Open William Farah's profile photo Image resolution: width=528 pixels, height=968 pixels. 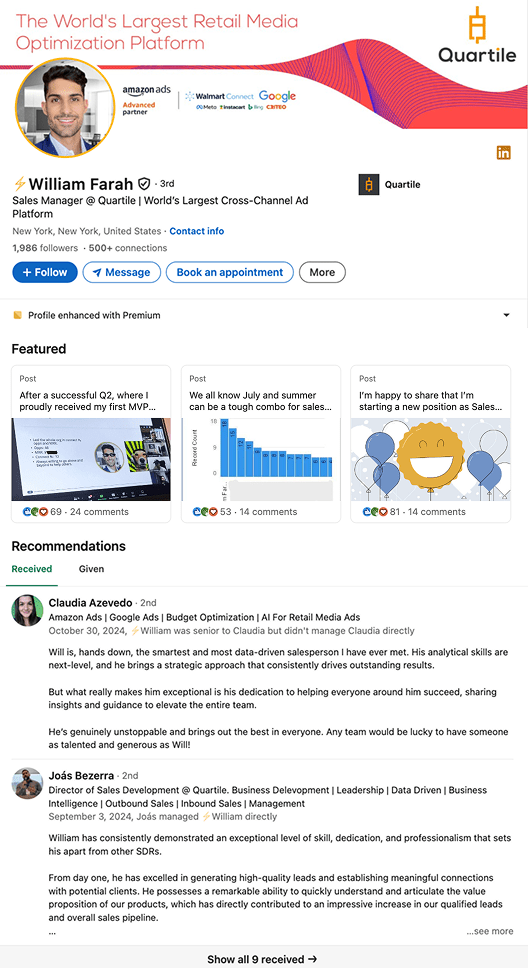[x=65, y=108]
